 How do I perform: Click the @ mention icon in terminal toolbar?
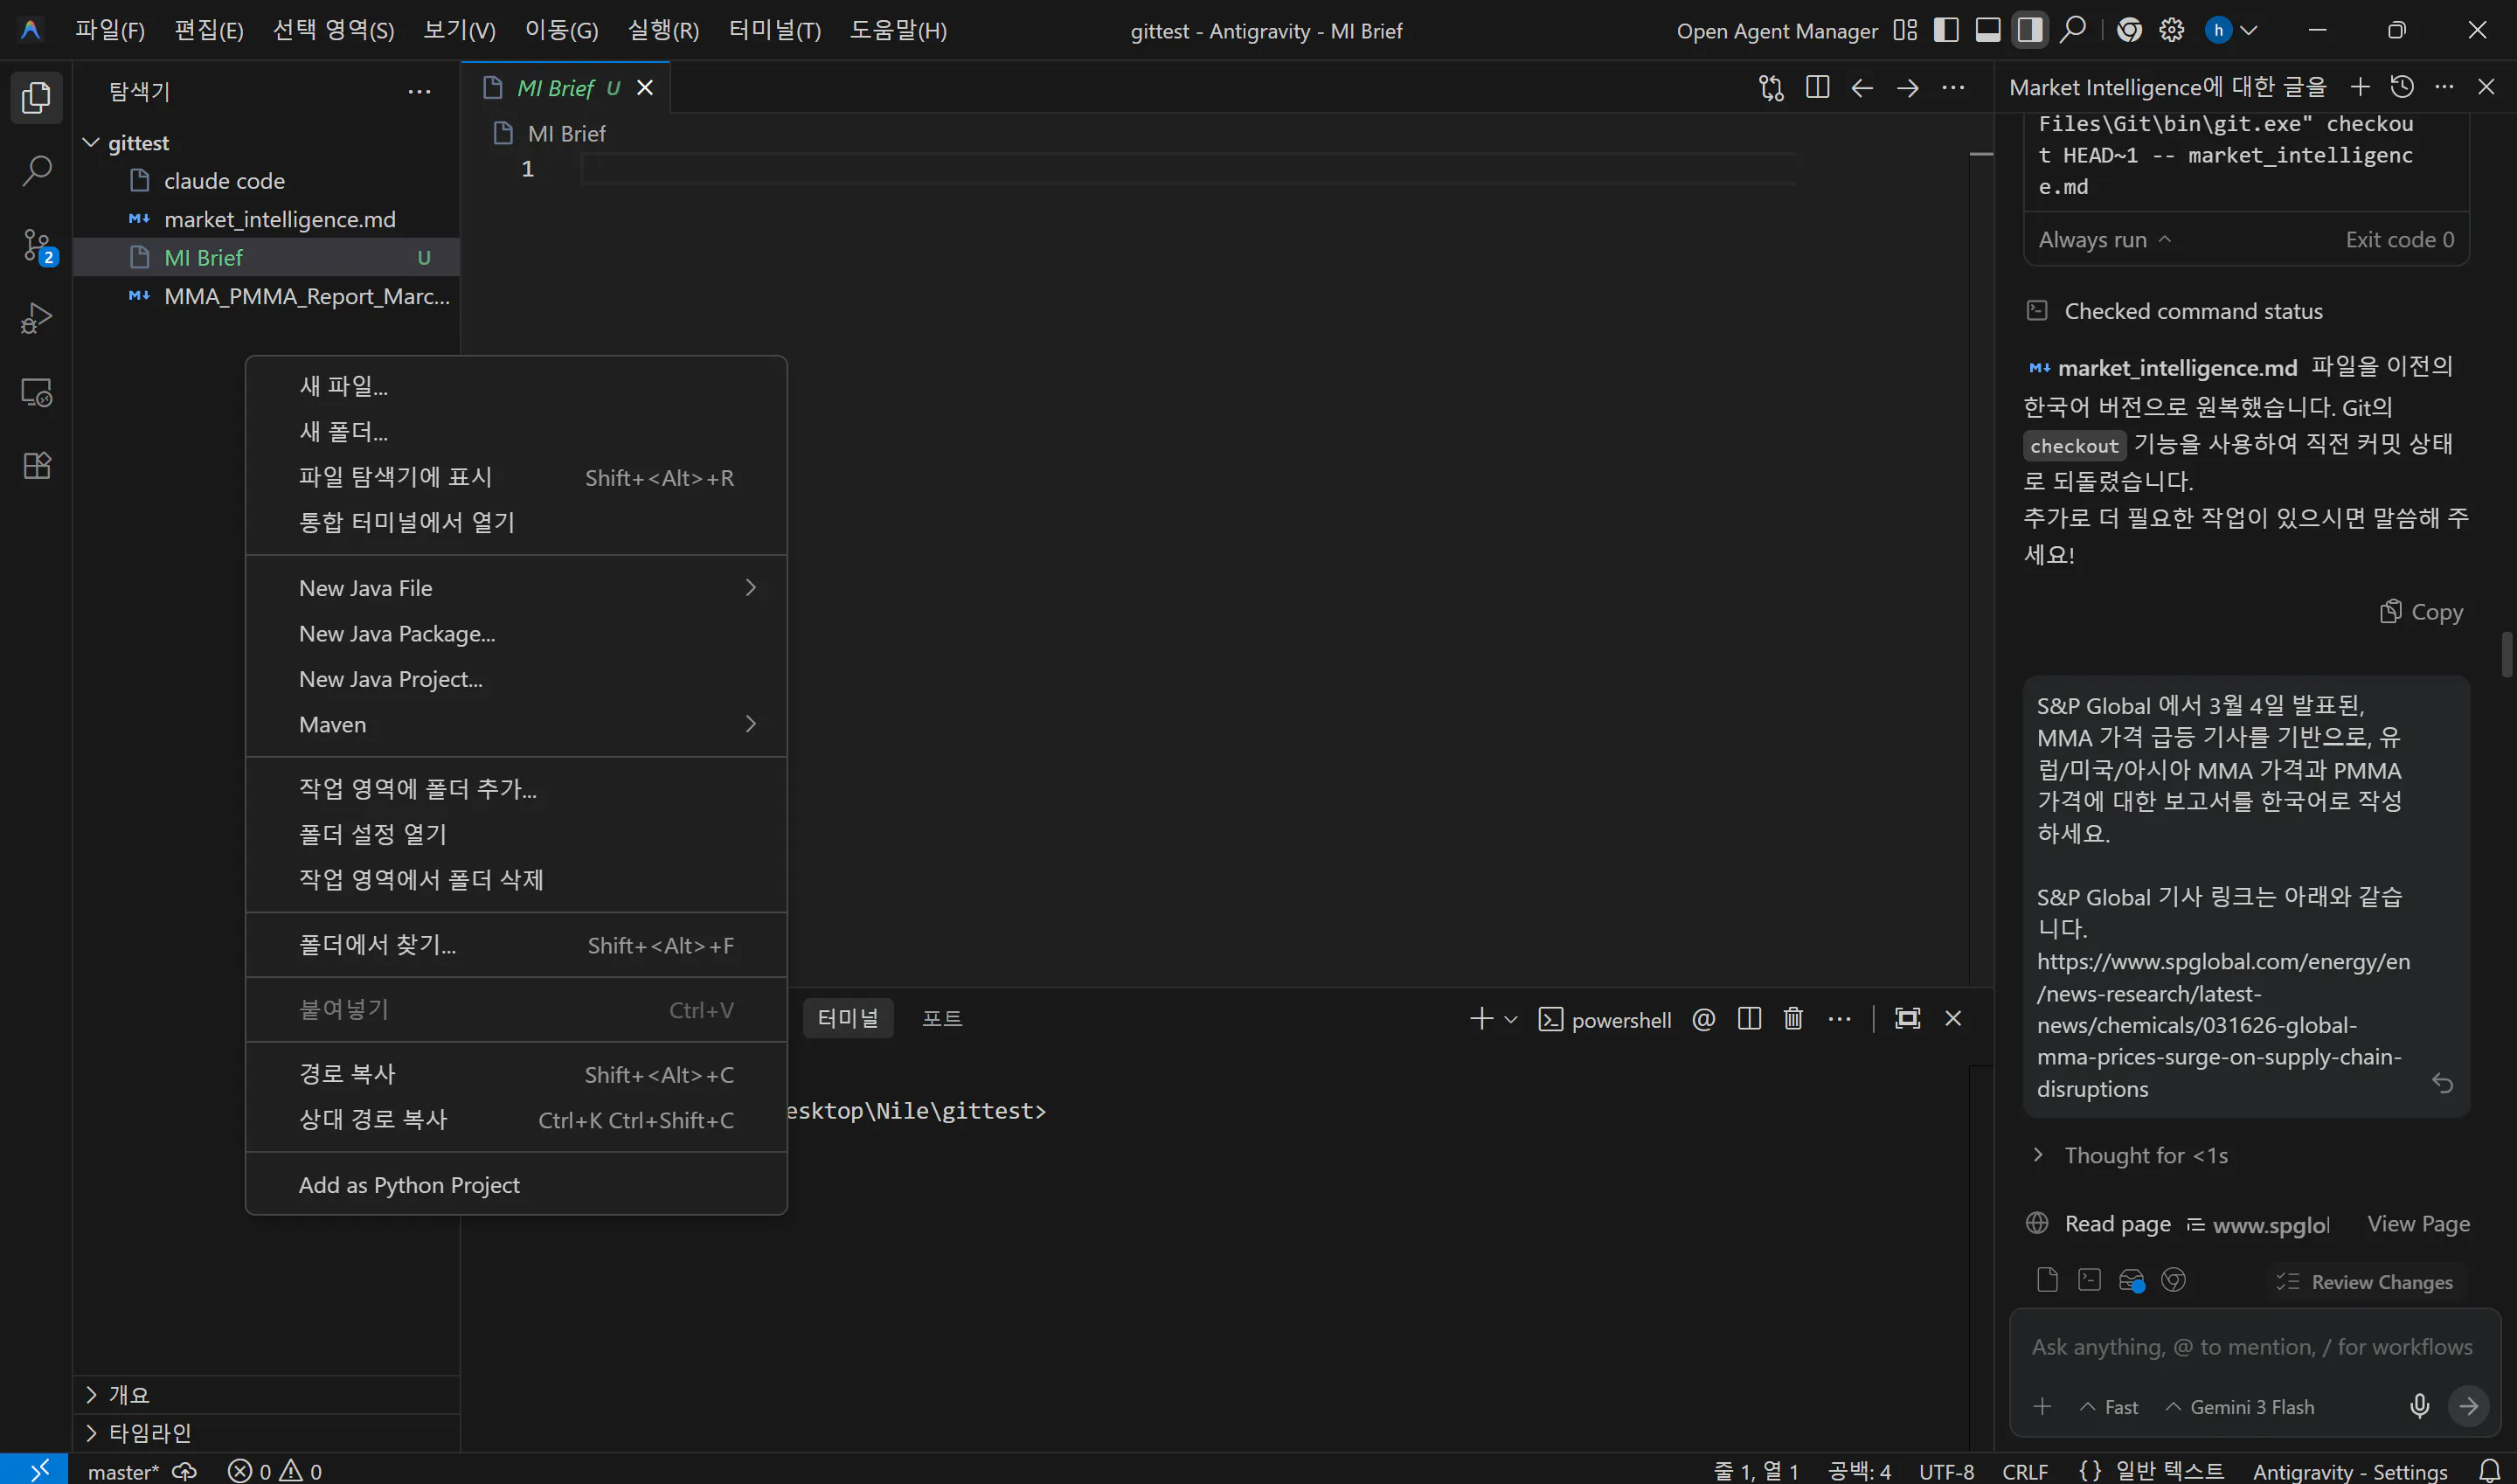(1704, 1019)
